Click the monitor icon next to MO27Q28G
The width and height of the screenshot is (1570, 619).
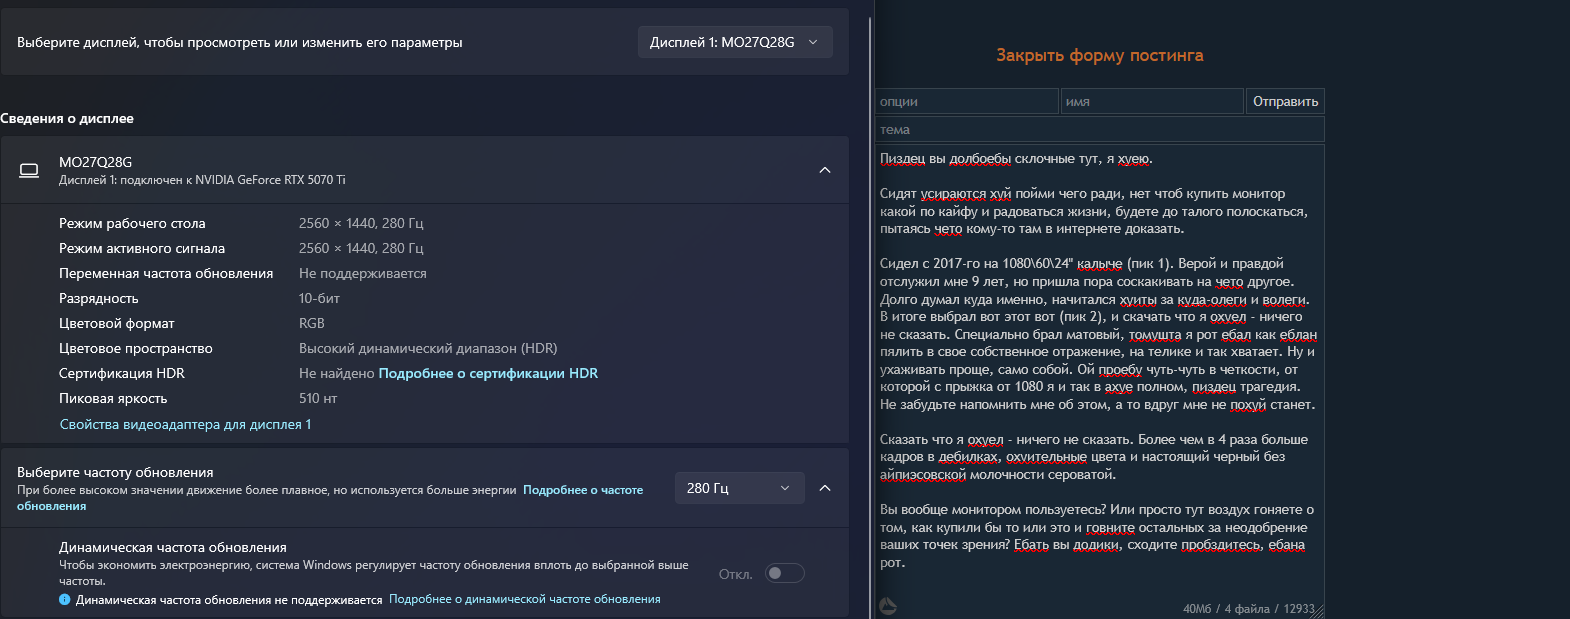click(x=29, y=170)
